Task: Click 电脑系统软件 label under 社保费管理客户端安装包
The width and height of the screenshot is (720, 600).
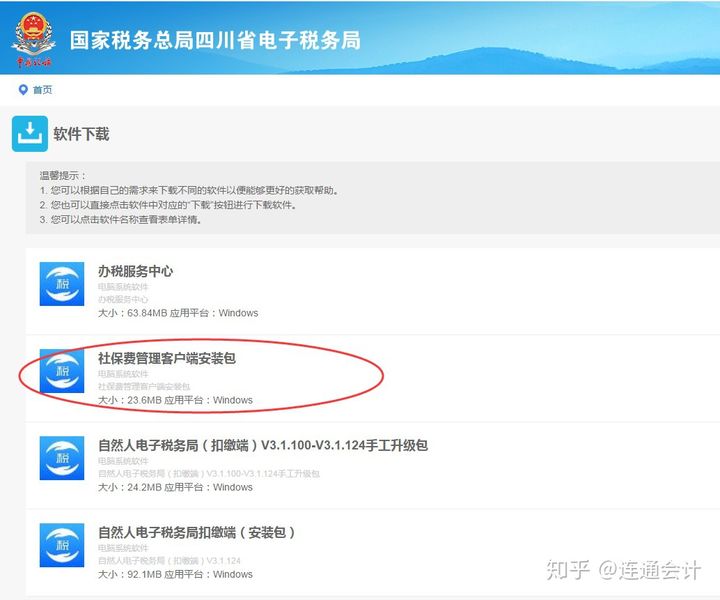Action: pyautogui.click(x=123, y=374)
